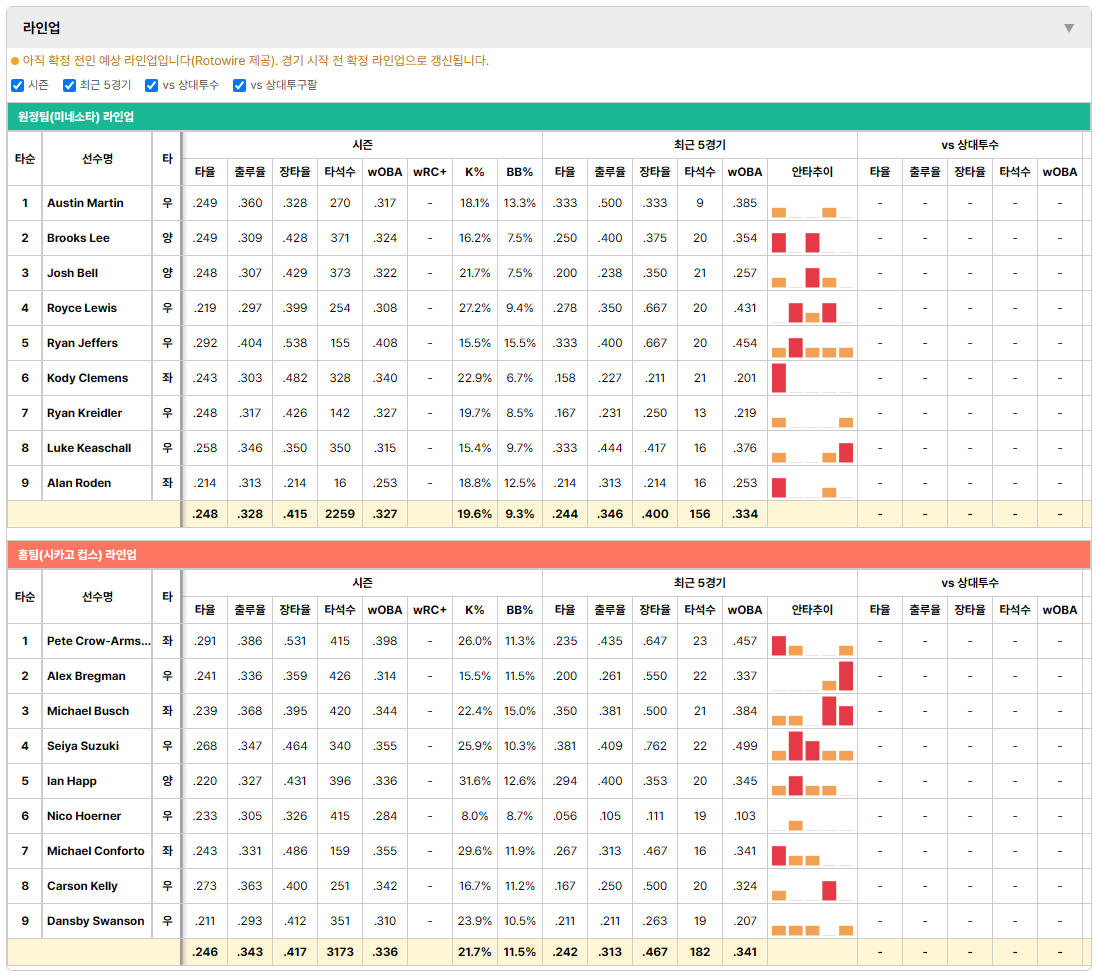Image resolution: width=1098 pixels, height=977 pixels.
Task: Click the orange notice dot icon
Action: pyautogui.click(x=15, y=62)
